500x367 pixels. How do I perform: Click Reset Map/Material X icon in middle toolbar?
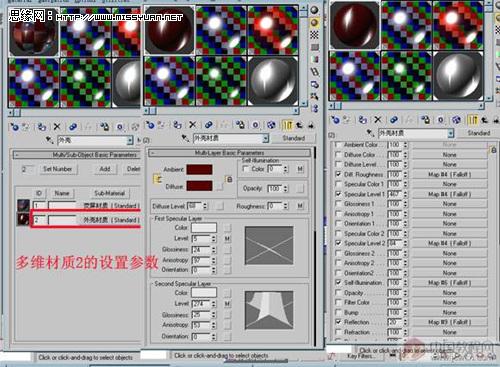[x=192, y=125]
